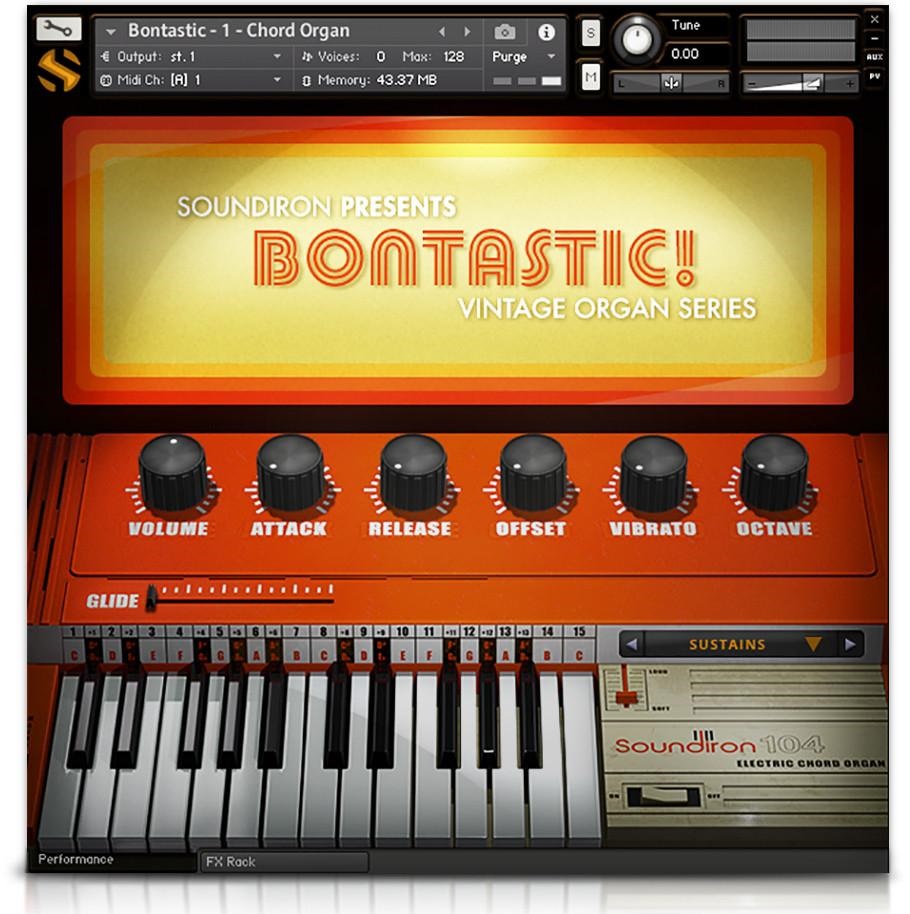Select next articulation right of SUSTAINS
Screen dimensions: 910x914
(850, 645)
